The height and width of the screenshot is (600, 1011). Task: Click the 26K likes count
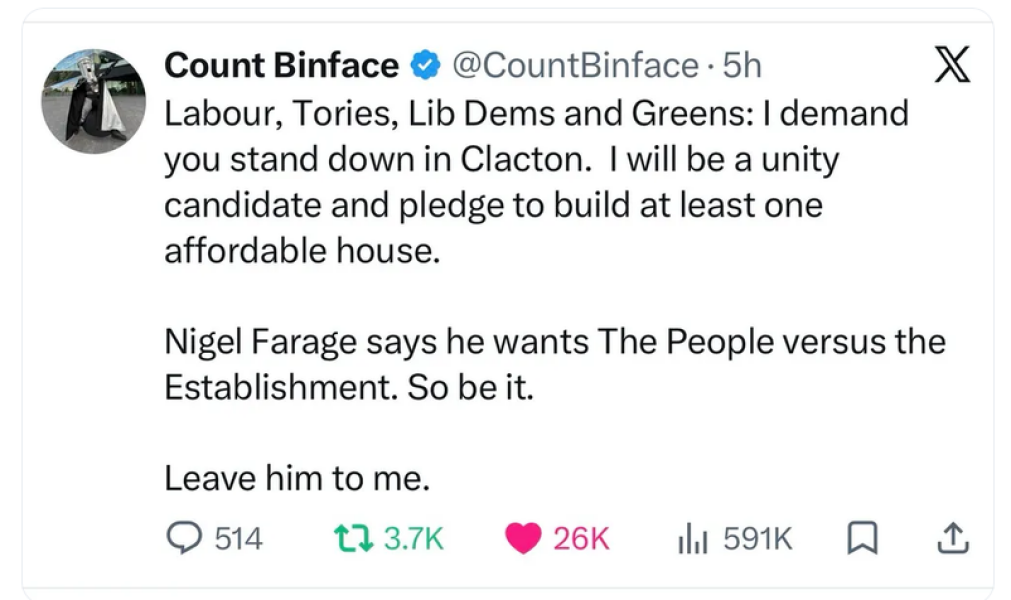click(581, 538)
